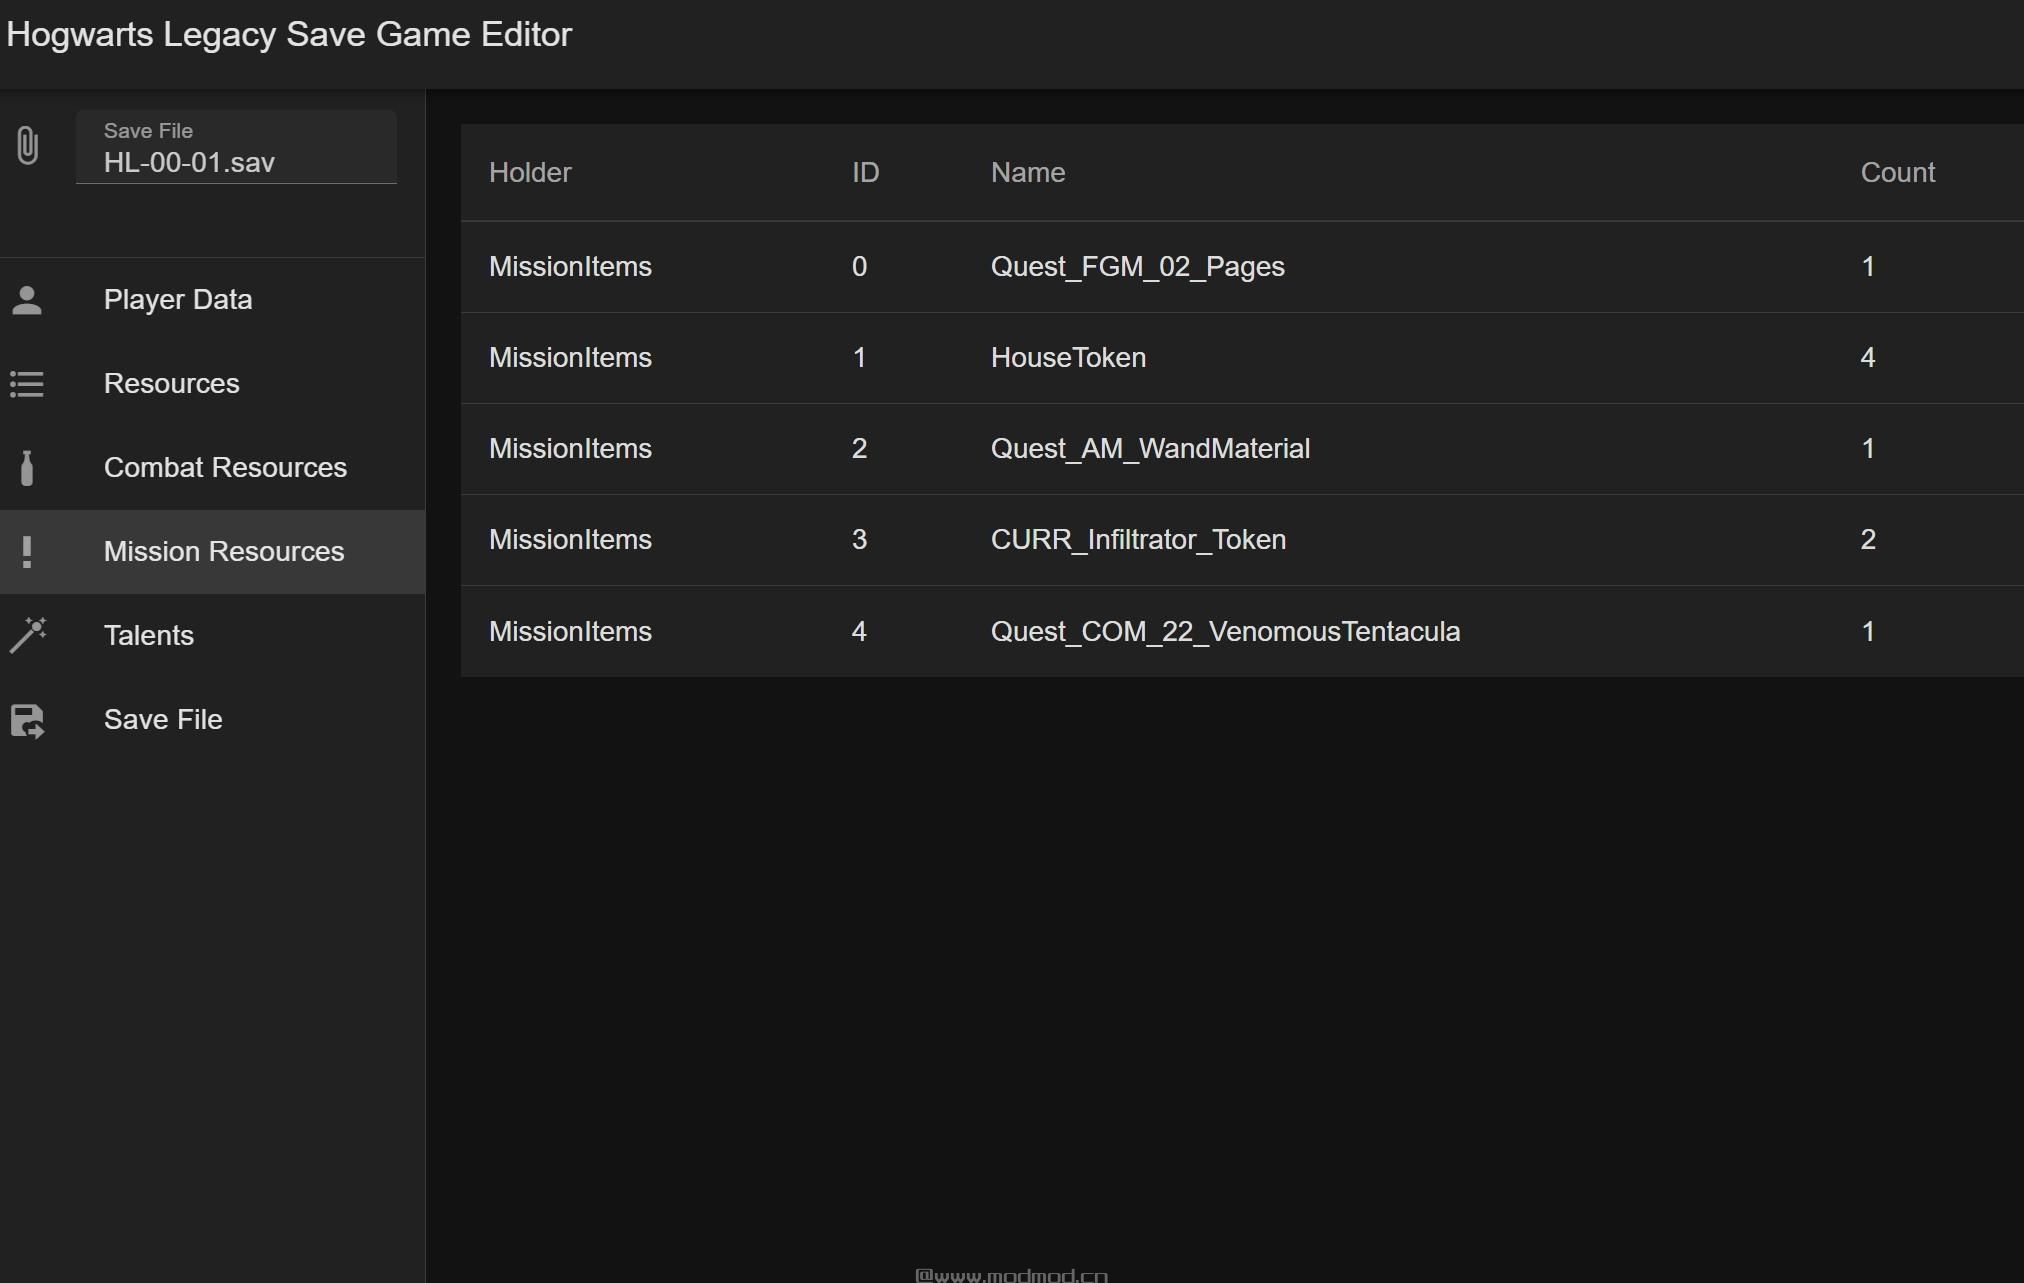Click the Hogwarts Legacy Save Game Editor title

click(289, 35)
